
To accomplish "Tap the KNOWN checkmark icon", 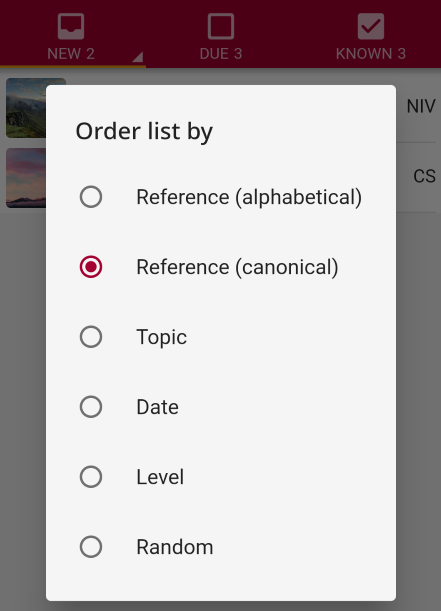I will point(371,26).
